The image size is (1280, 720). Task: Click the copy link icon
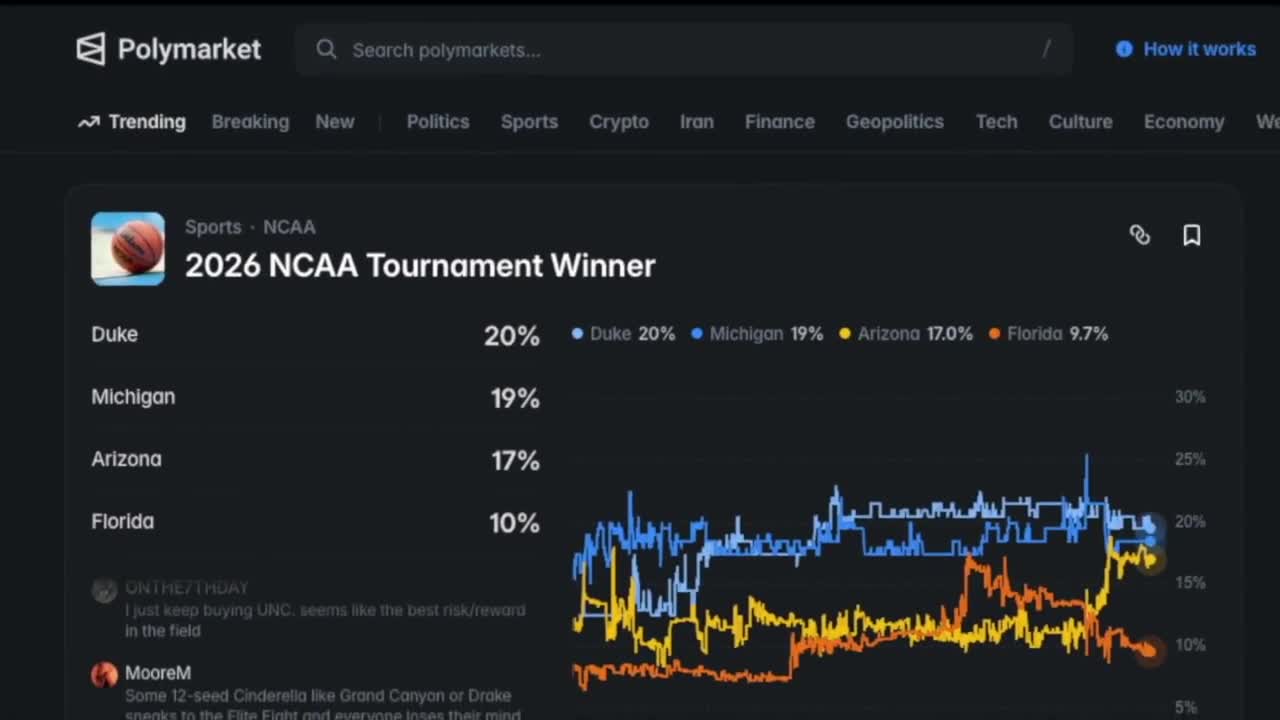point(1140,235)
